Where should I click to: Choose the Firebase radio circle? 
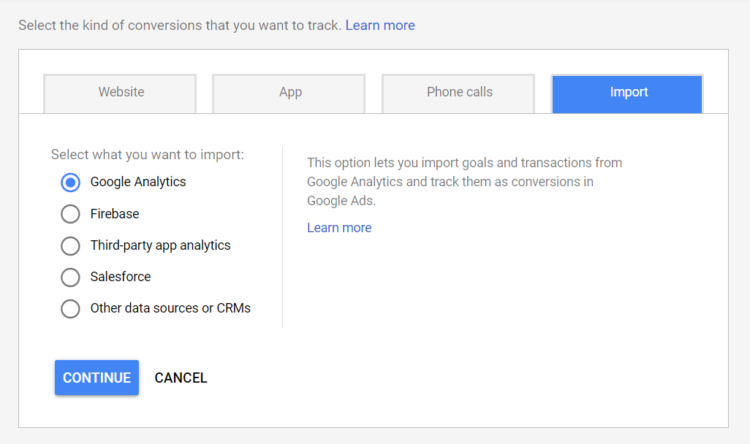(x=70, y=214)
